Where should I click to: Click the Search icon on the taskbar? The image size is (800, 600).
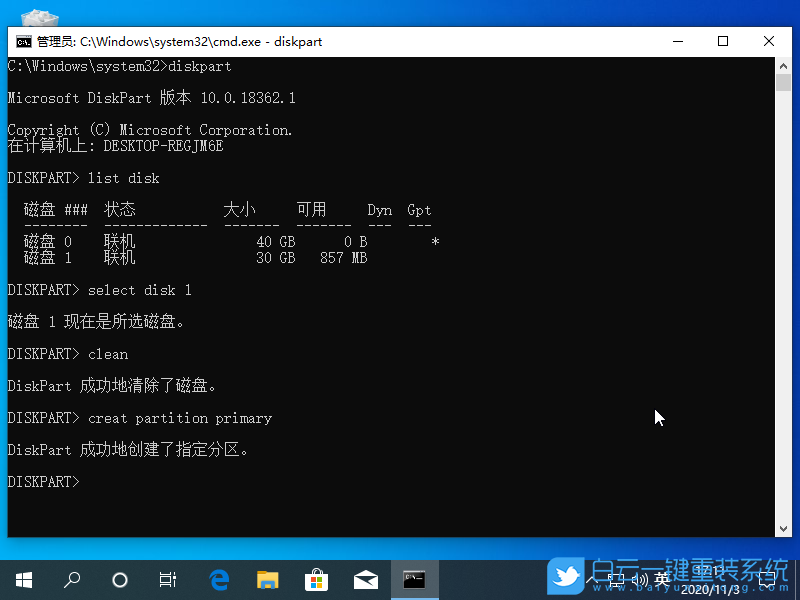tap(71, 580)
